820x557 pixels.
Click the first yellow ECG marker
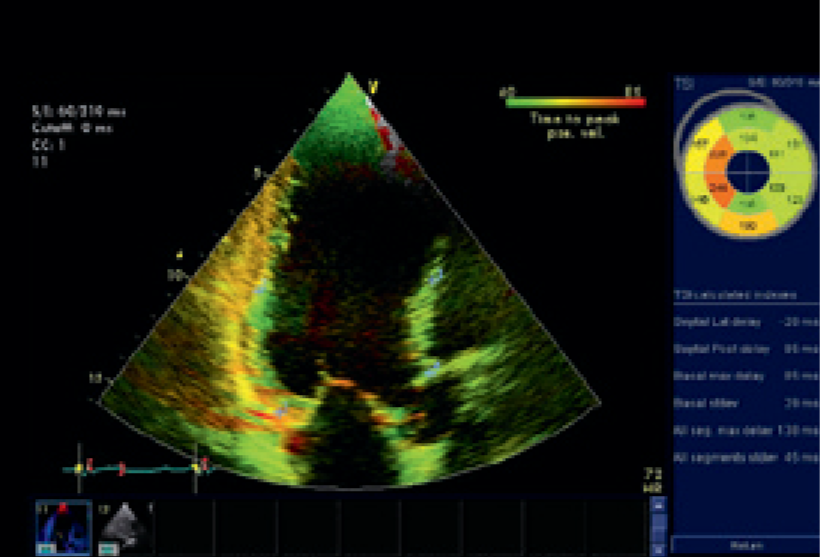coord(79,466)
